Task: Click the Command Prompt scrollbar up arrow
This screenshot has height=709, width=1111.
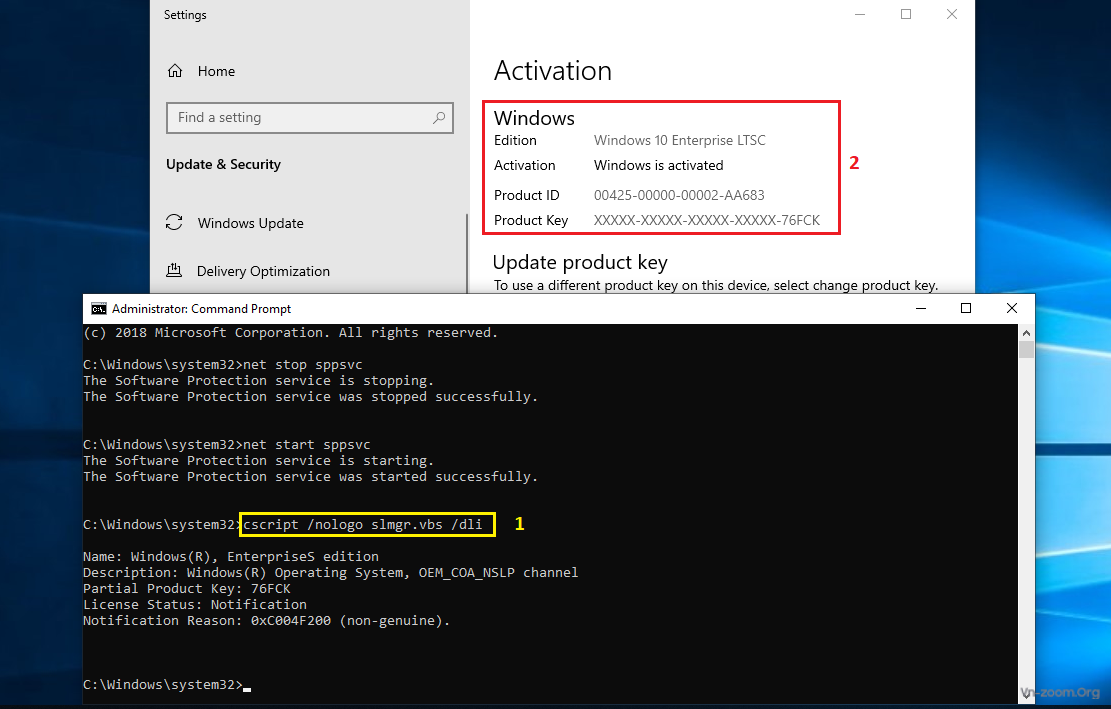Action: (x=1026, y=333)
